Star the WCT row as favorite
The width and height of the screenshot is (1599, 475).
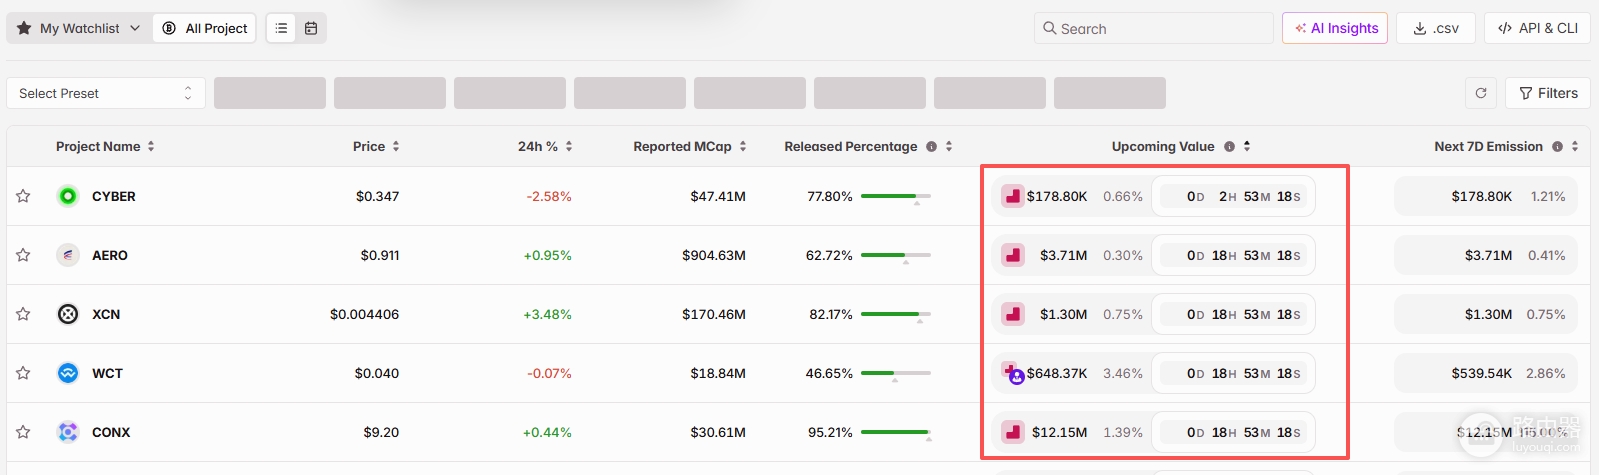click(x=23, y=373)
